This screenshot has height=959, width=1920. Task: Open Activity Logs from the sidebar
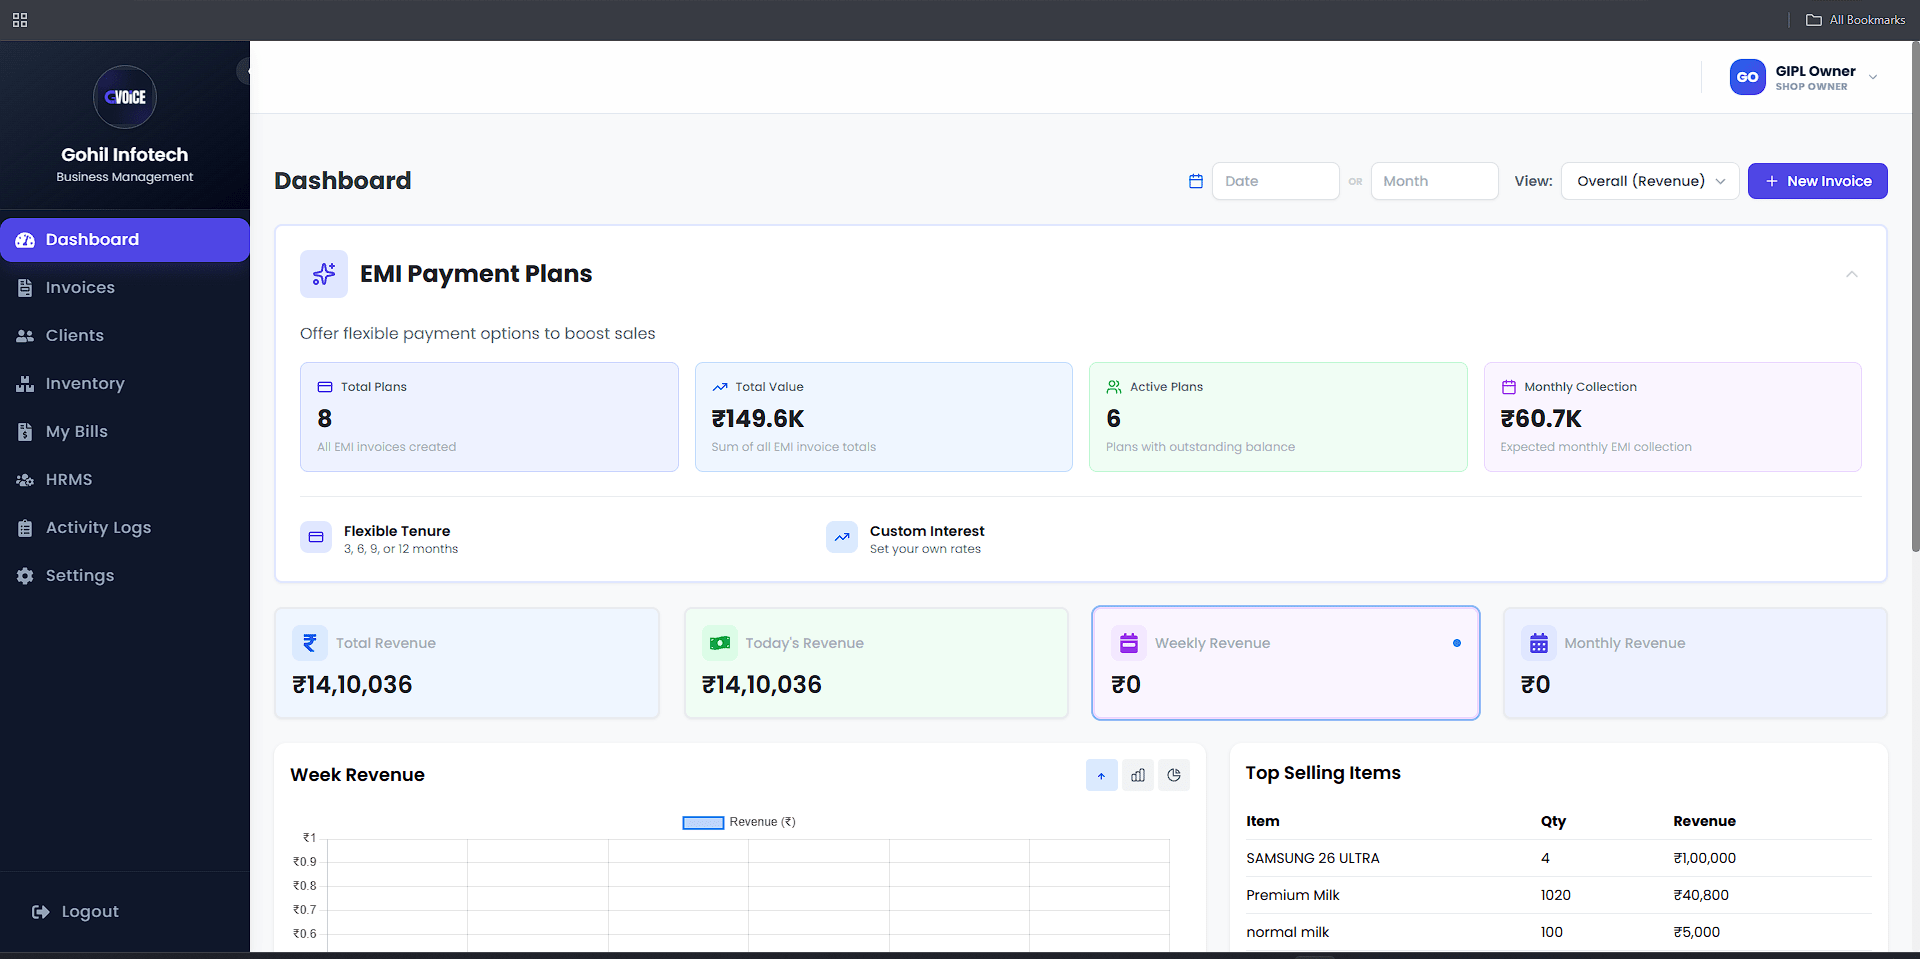coord(125,528)
